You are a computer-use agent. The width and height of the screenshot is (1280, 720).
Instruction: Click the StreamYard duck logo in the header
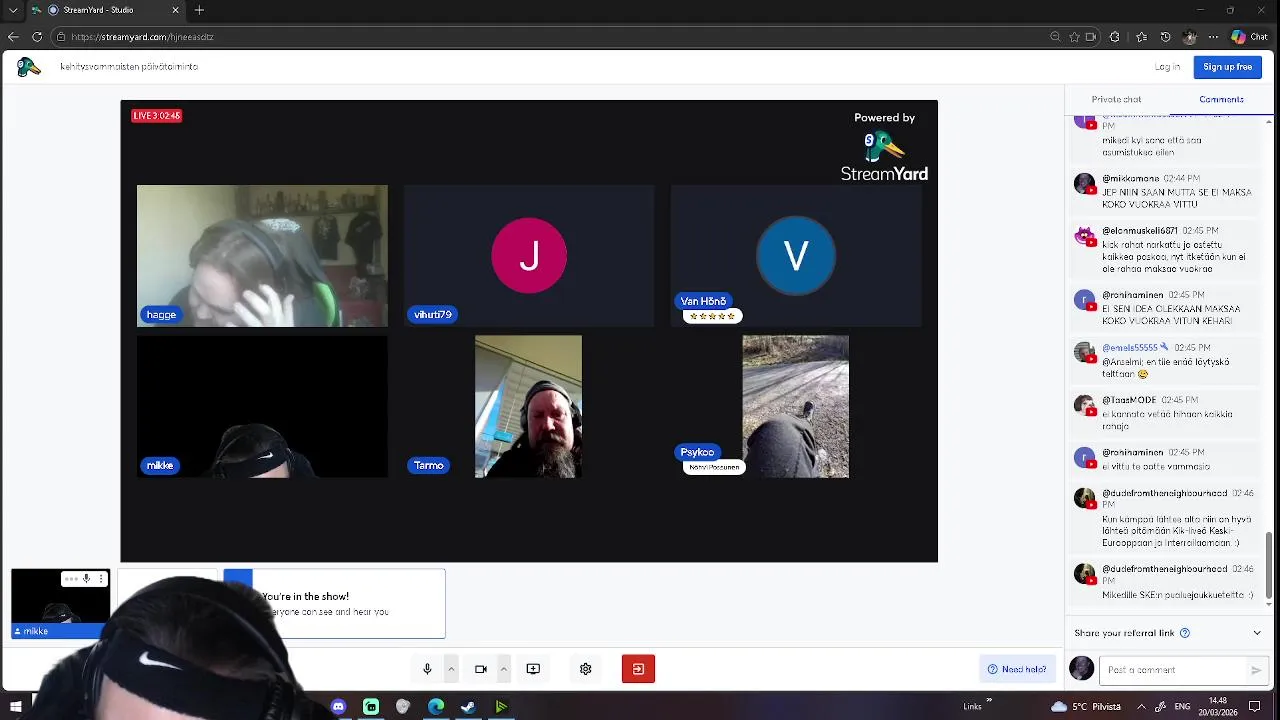click(28, 67)
